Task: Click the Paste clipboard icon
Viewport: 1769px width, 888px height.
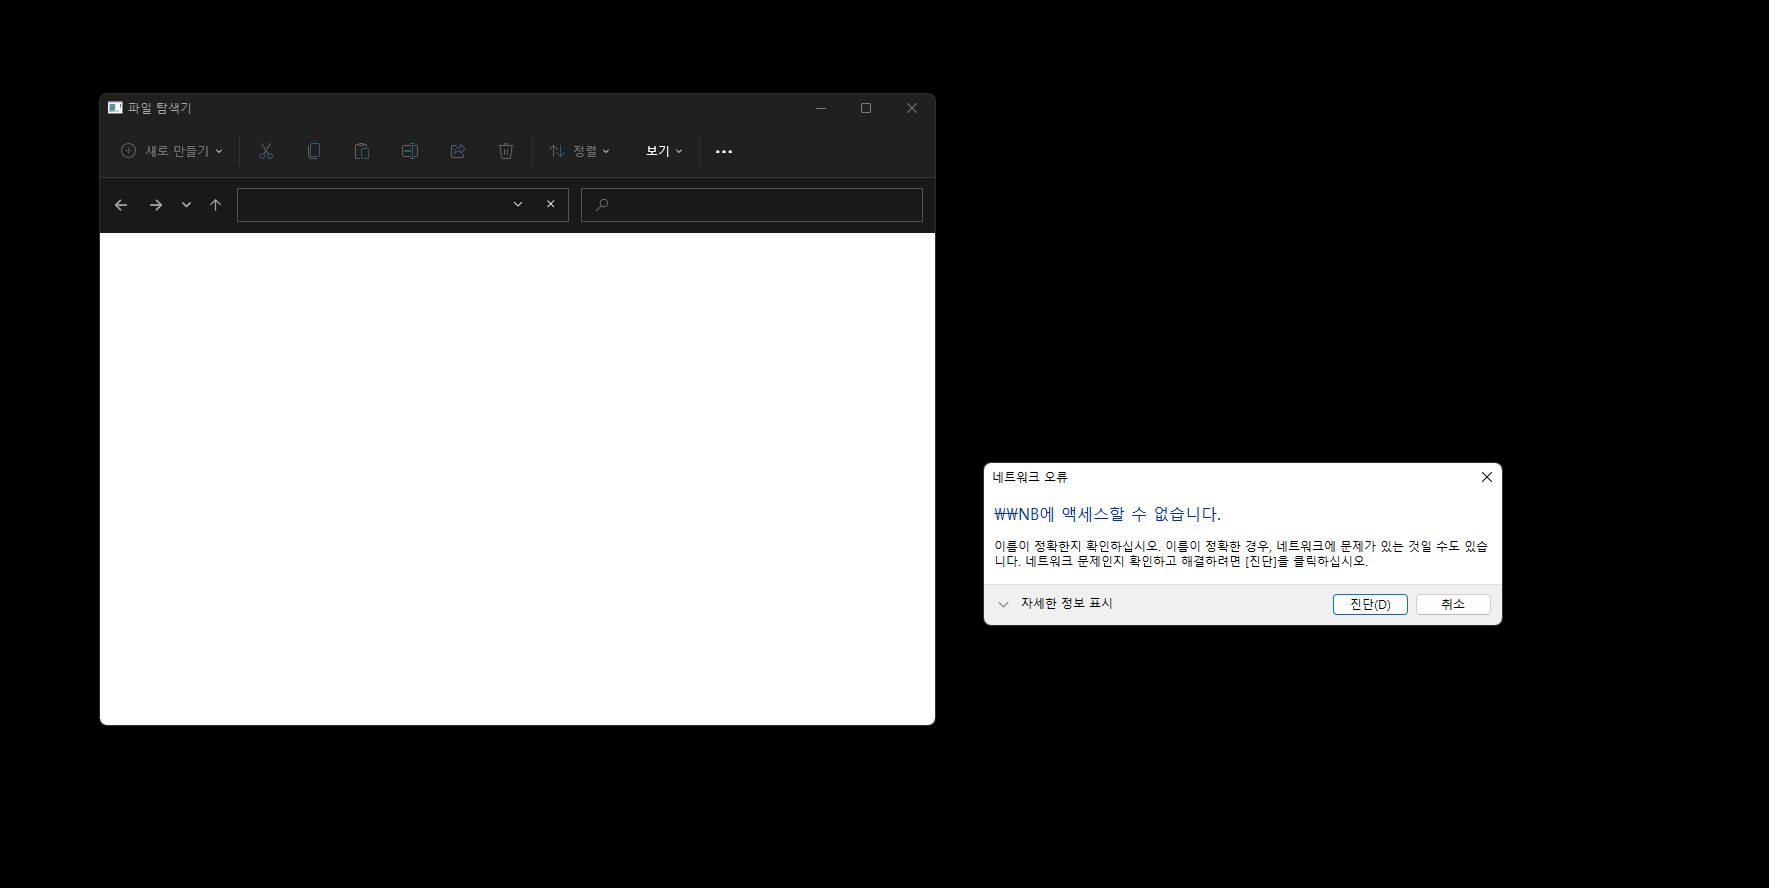Action: [362, 151]
